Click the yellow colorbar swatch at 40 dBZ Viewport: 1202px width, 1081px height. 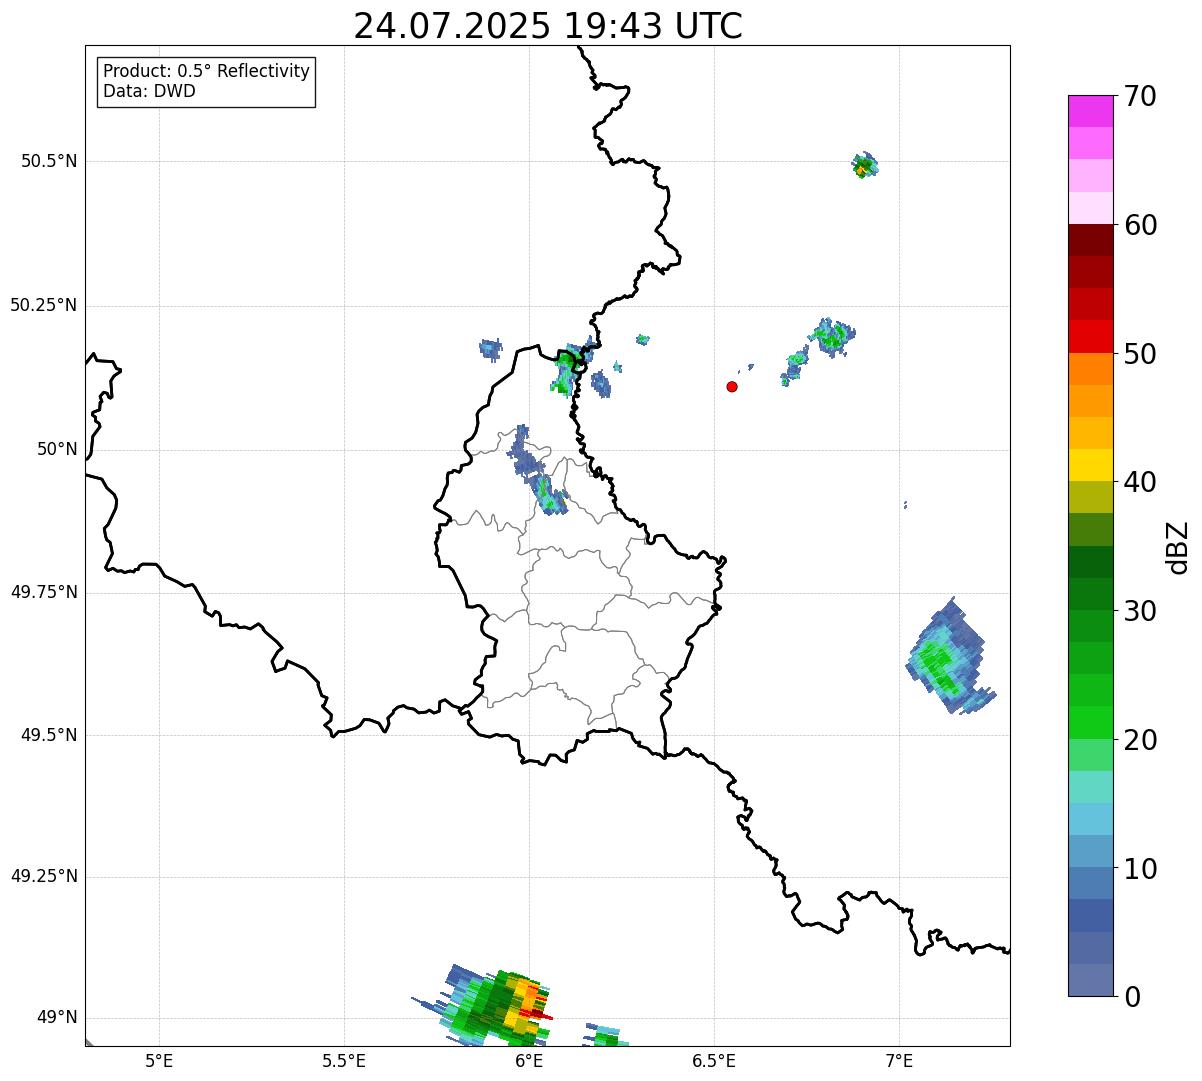pos(1091,465)
